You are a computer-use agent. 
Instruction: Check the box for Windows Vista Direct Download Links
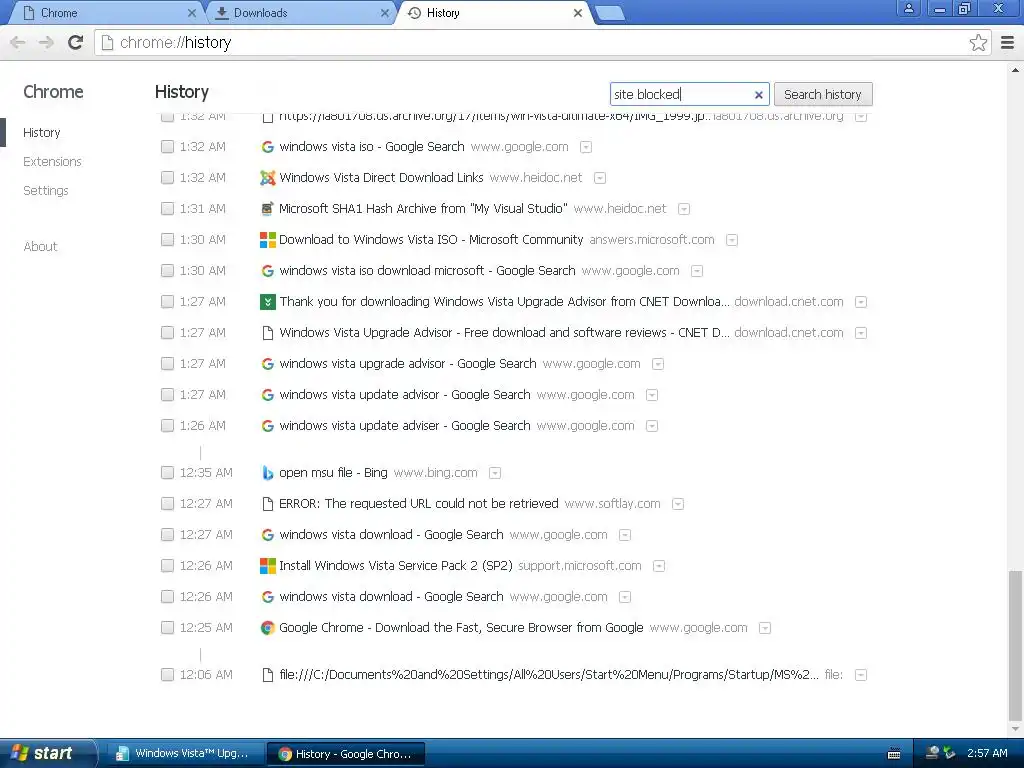(167, 178)
